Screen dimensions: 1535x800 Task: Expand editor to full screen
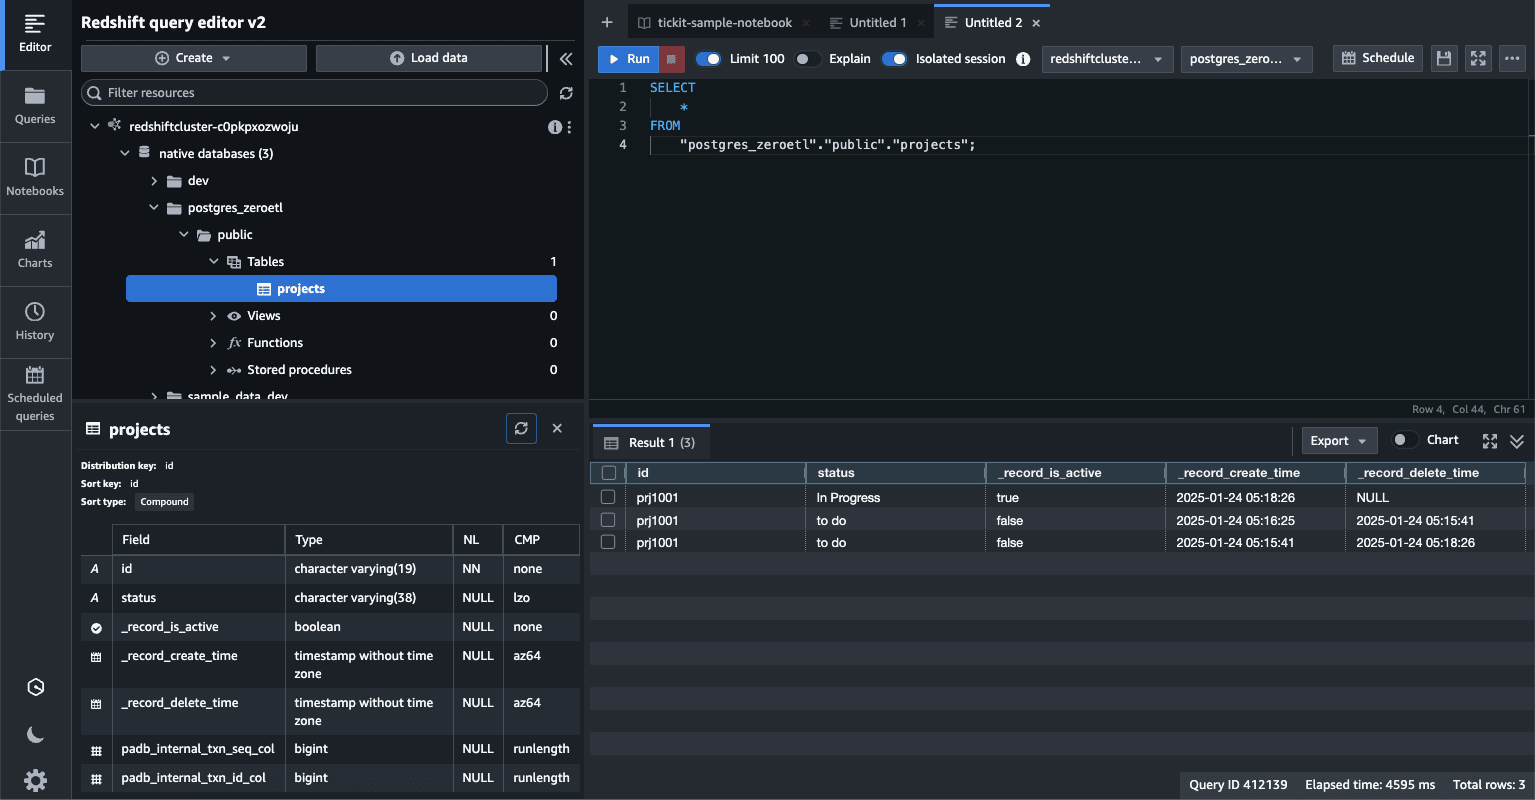[1478, 58]
